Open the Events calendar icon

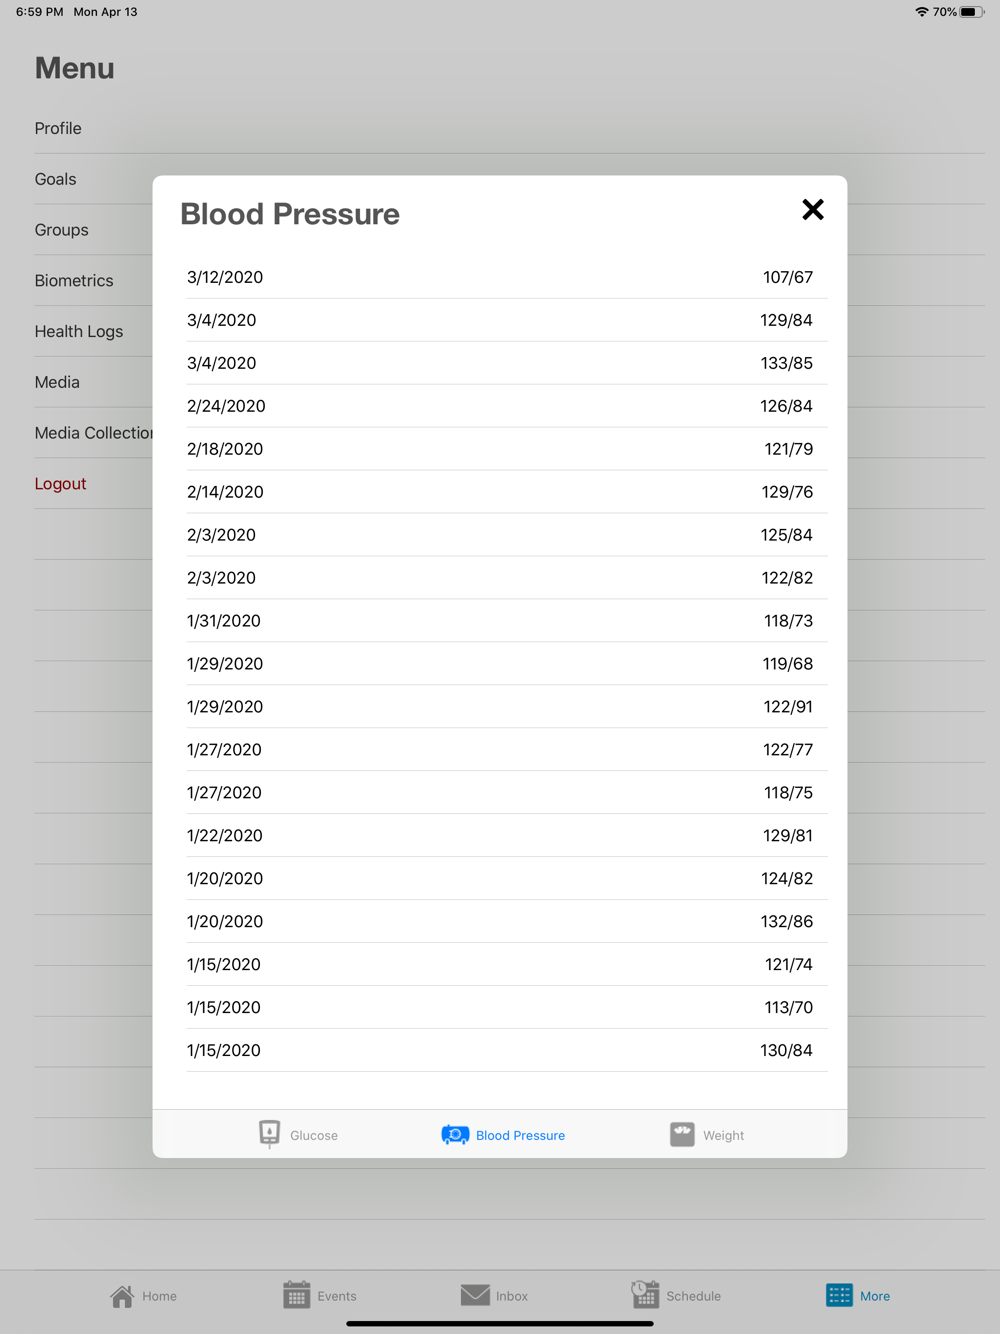296,1295
